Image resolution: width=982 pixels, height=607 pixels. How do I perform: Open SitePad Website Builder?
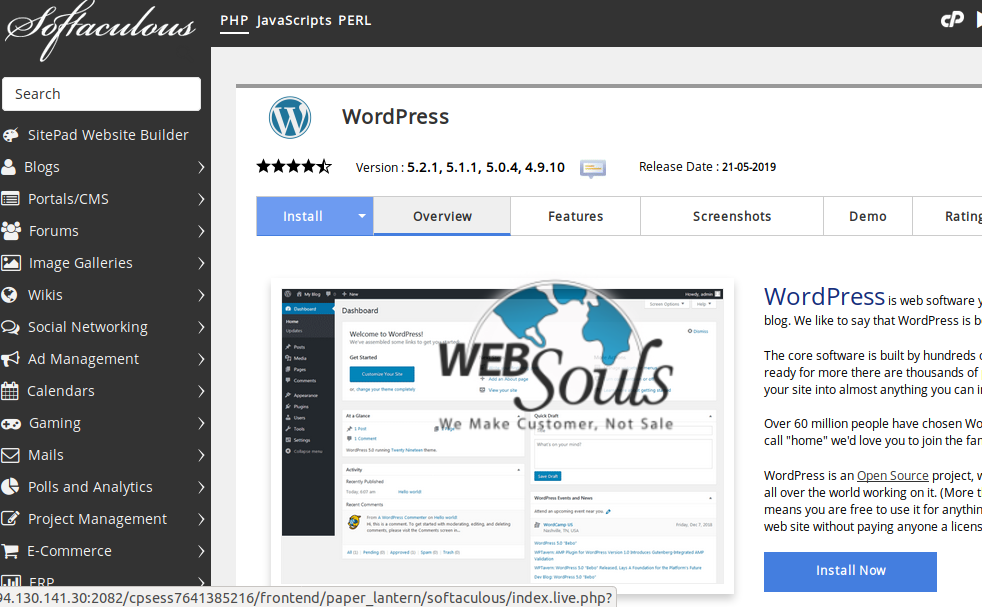(108, 135)
